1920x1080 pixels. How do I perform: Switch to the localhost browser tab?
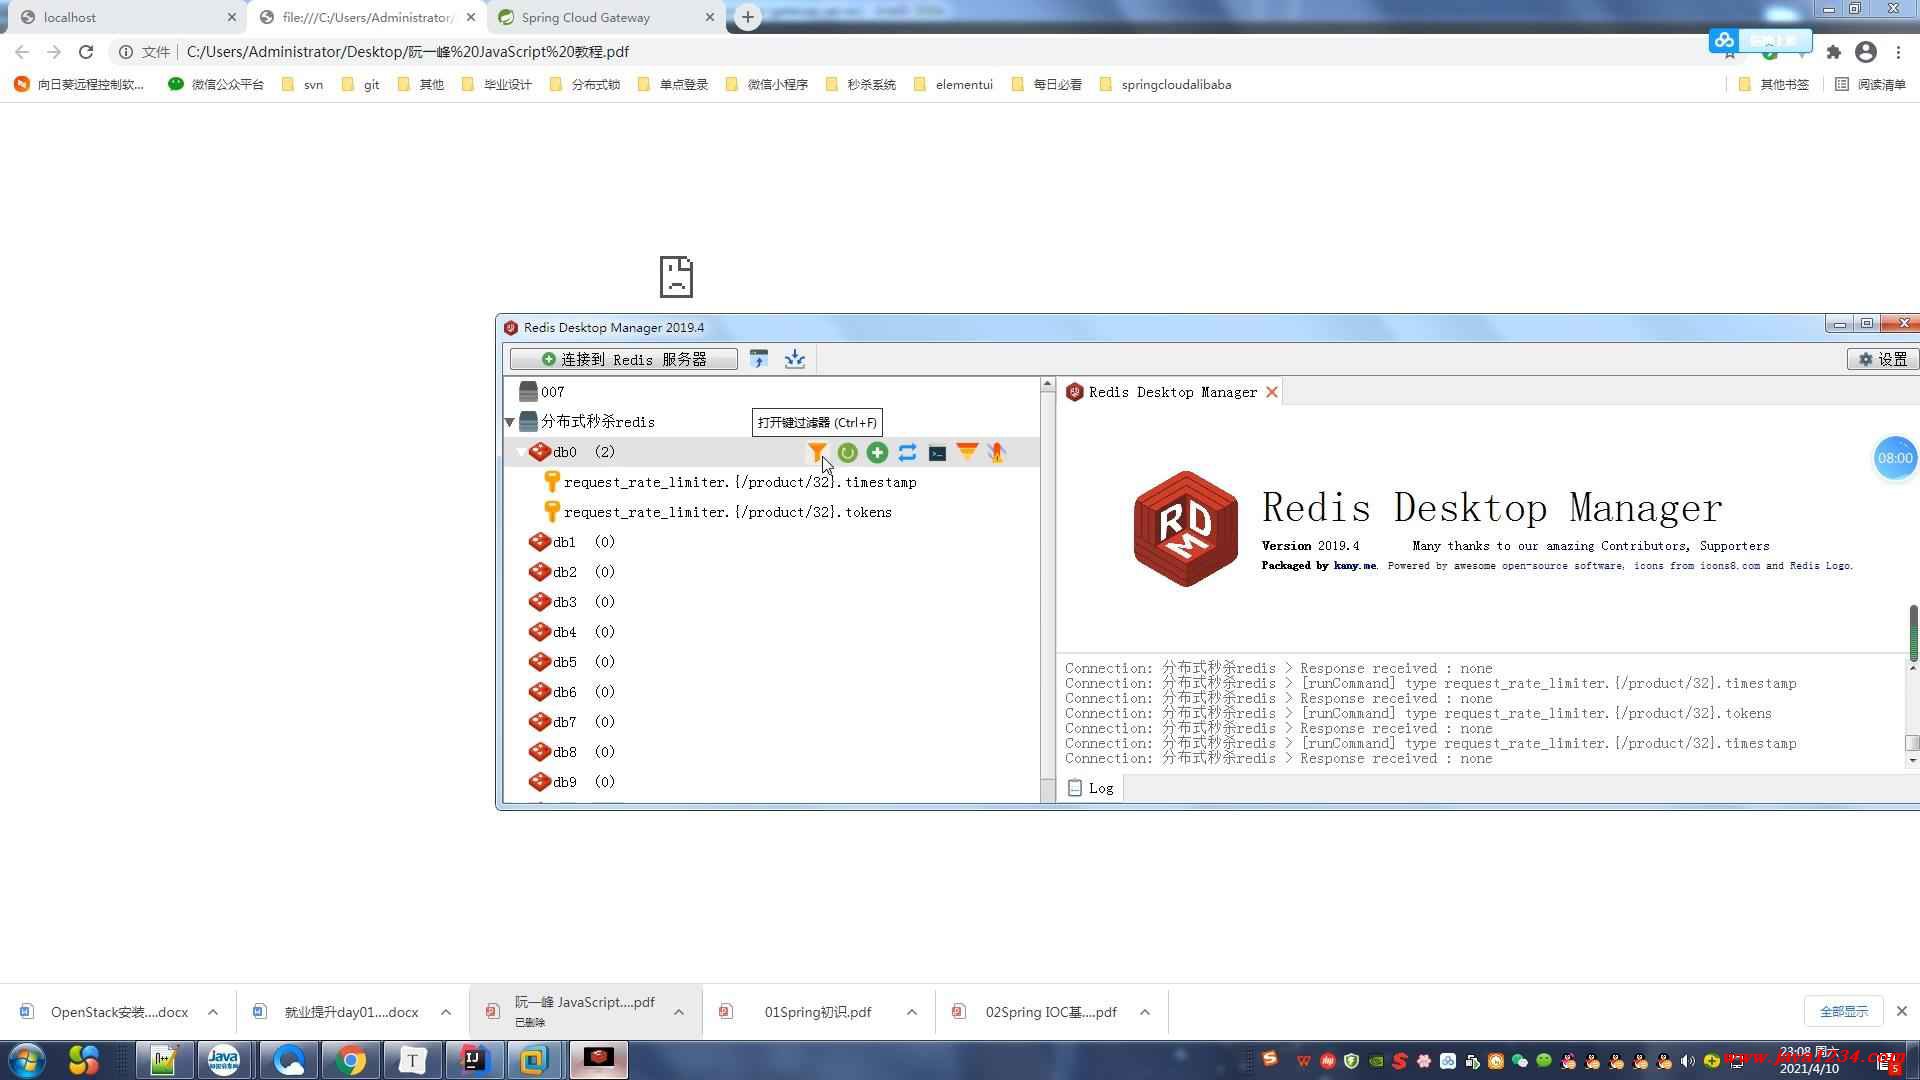(x=125, y=17)
